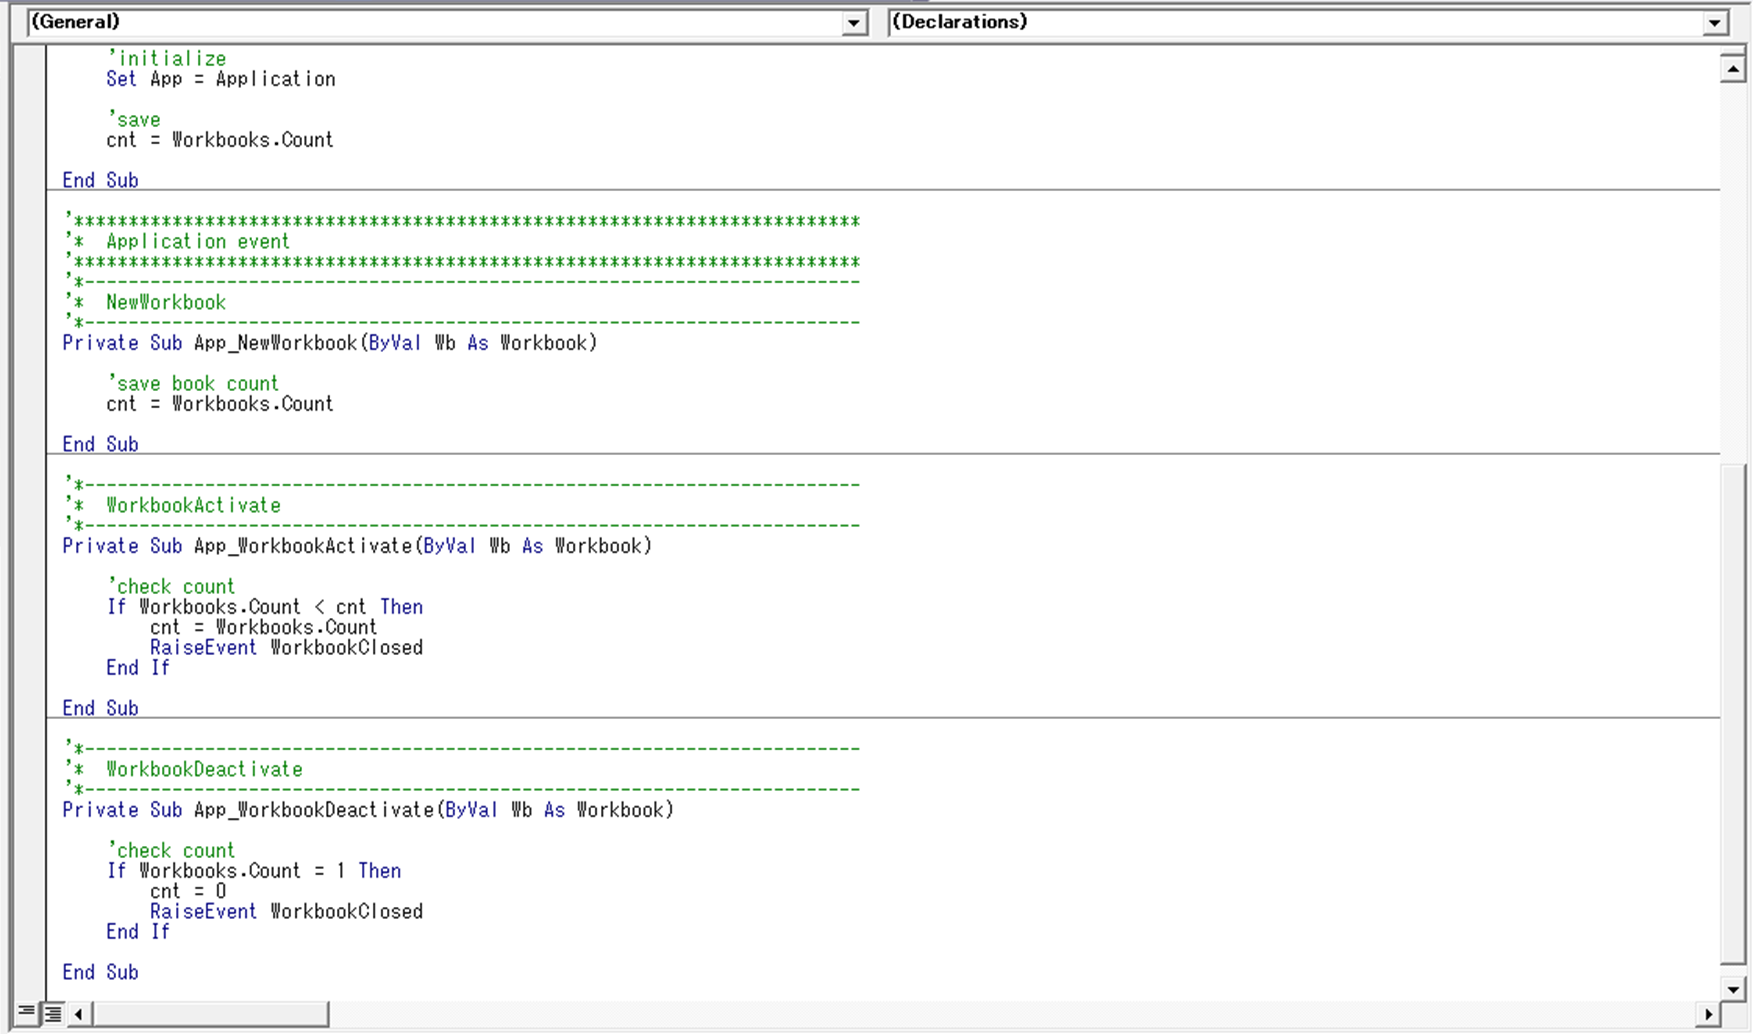Click the vertical scrollbar thumb

click(x=1732, y=714)
